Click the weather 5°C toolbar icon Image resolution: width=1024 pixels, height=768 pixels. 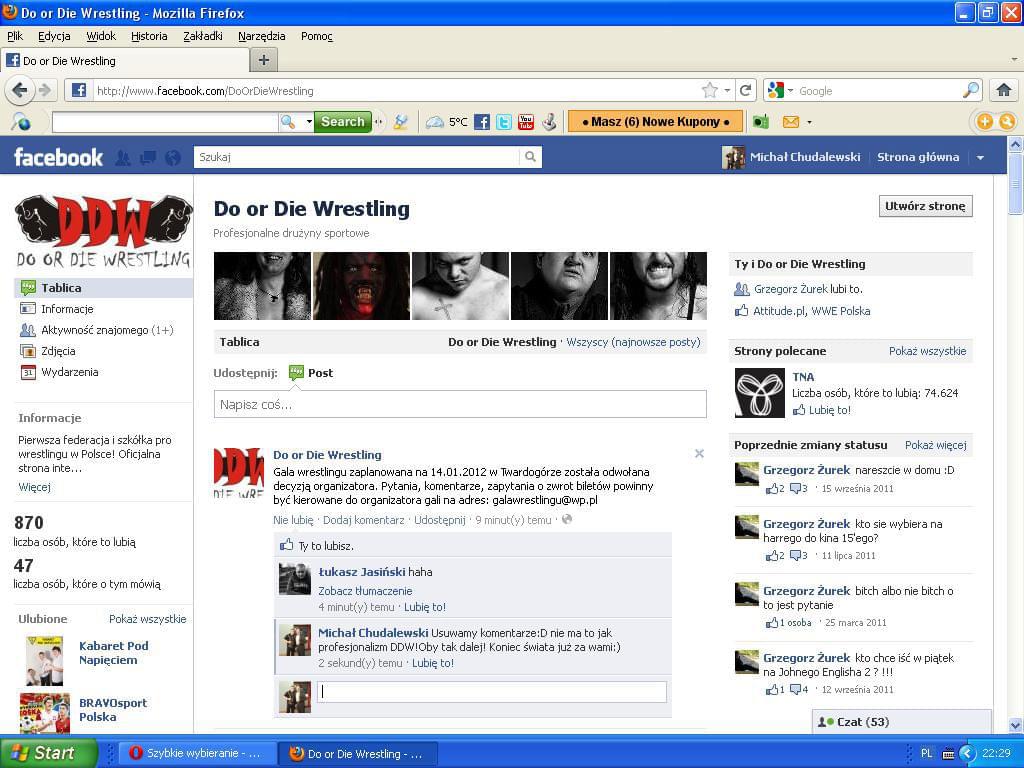[x=447, y=122]
